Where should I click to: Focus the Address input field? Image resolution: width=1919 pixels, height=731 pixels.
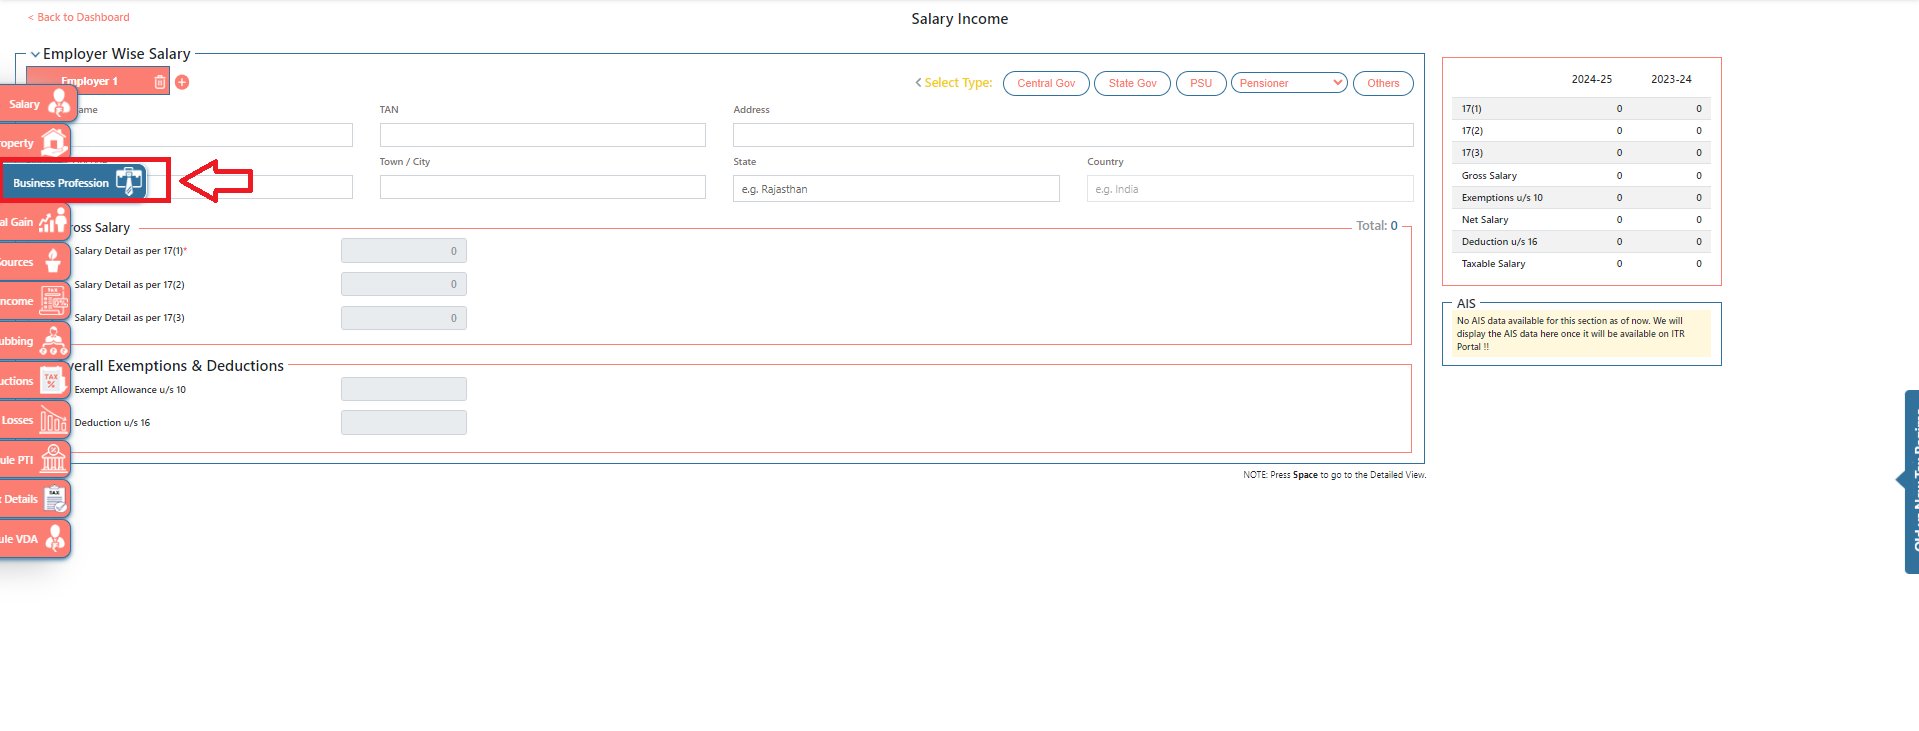tap(1073, 135)
